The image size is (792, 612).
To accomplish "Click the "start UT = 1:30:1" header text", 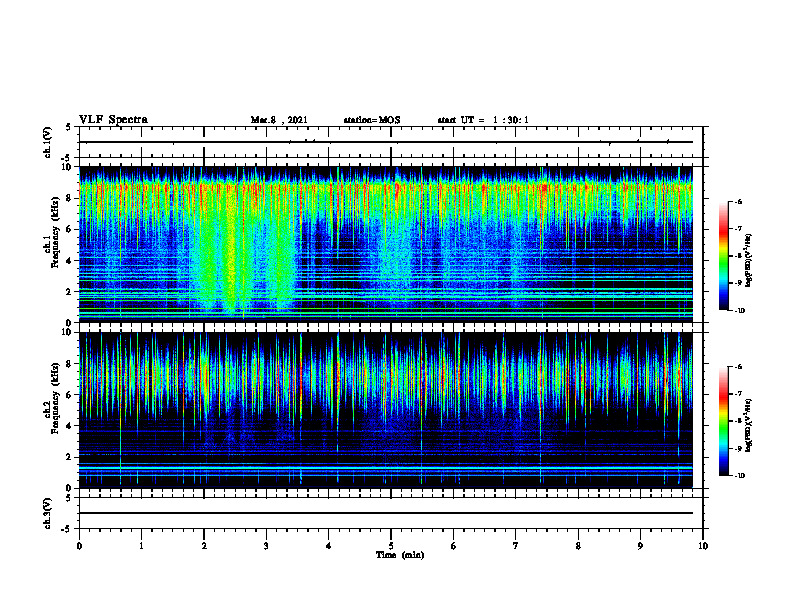I will point(483,120).
